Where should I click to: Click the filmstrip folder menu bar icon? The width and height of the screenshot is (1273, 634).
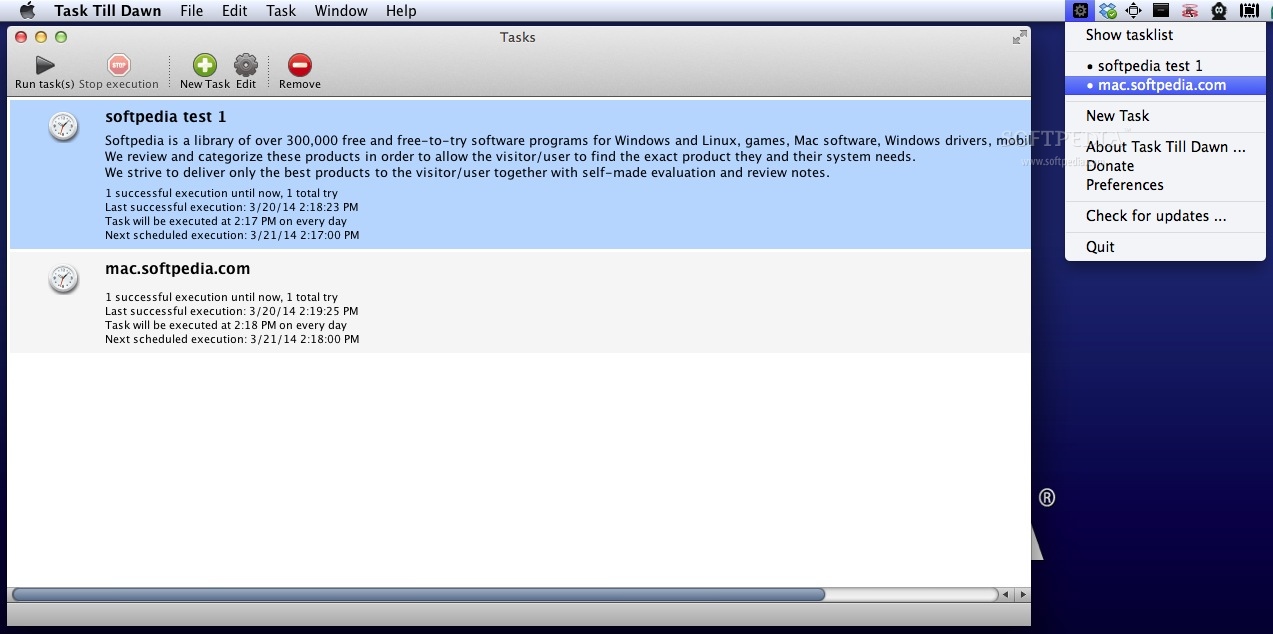(1249, 11)
